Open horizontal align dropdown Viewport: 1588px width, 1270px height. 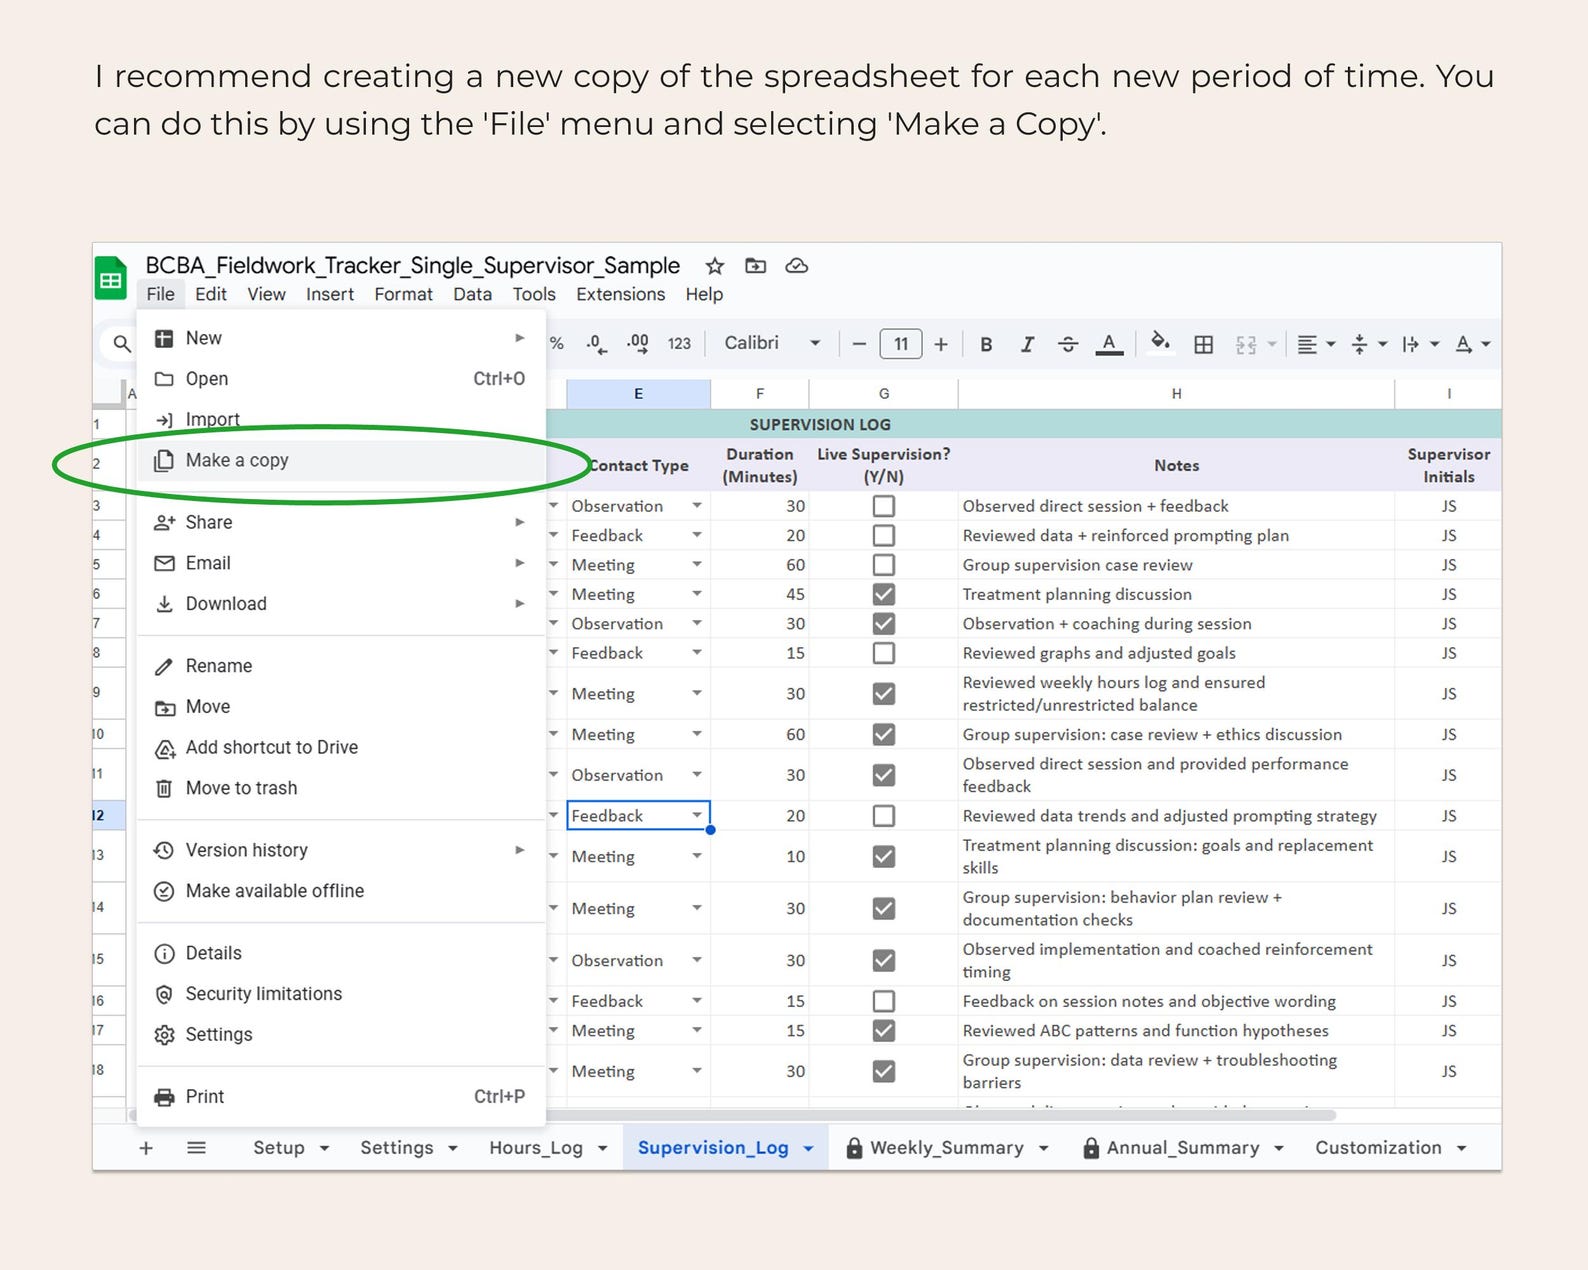(x=1315, y=344)
